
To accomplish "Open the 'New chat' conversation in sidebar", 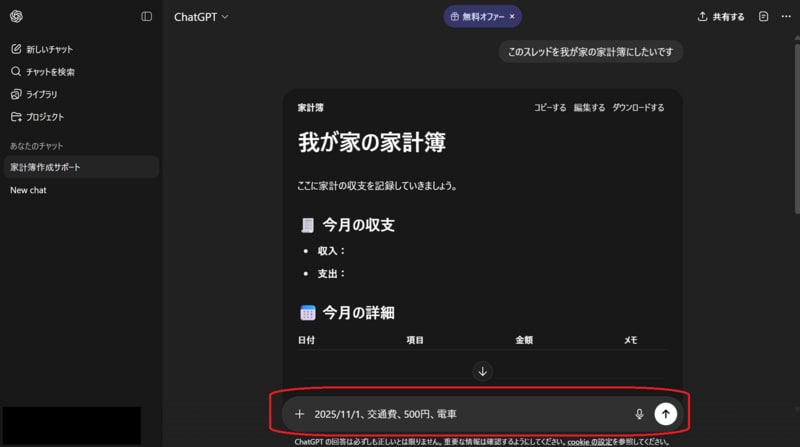I will [28, 190].
